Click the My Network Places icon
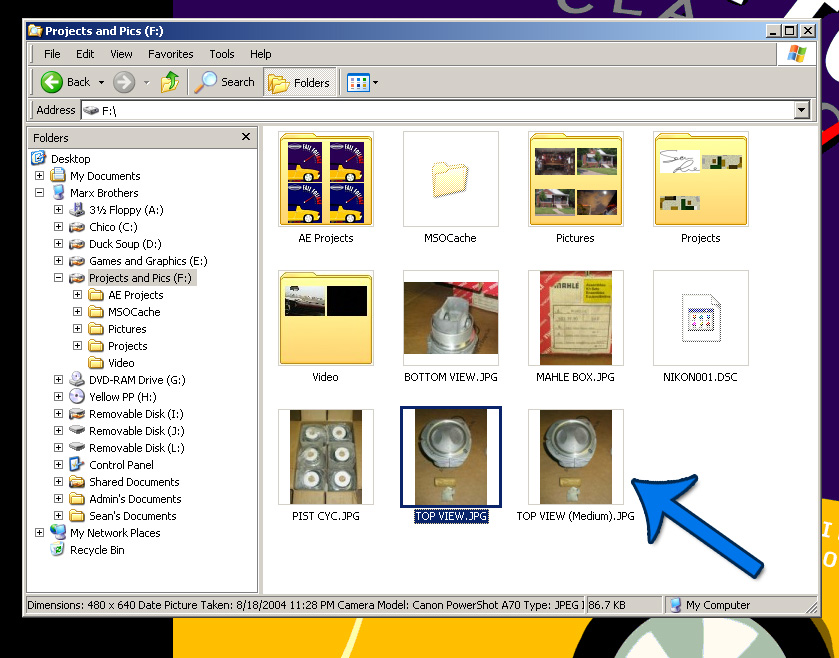 [x=58, y=532]
